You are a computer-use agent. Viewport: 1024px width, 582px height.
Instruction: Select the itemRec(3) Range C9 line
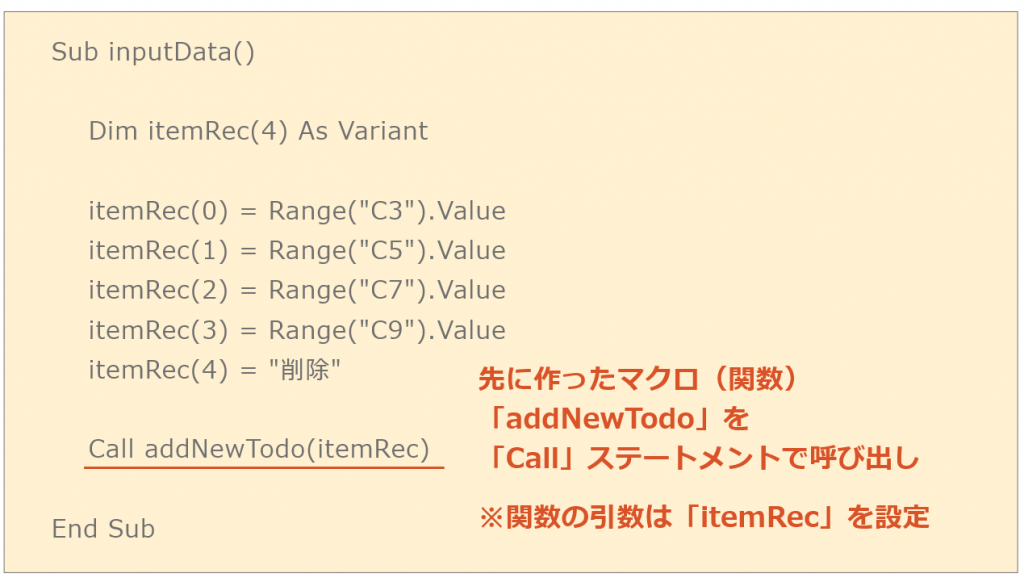tap(297, 330)
